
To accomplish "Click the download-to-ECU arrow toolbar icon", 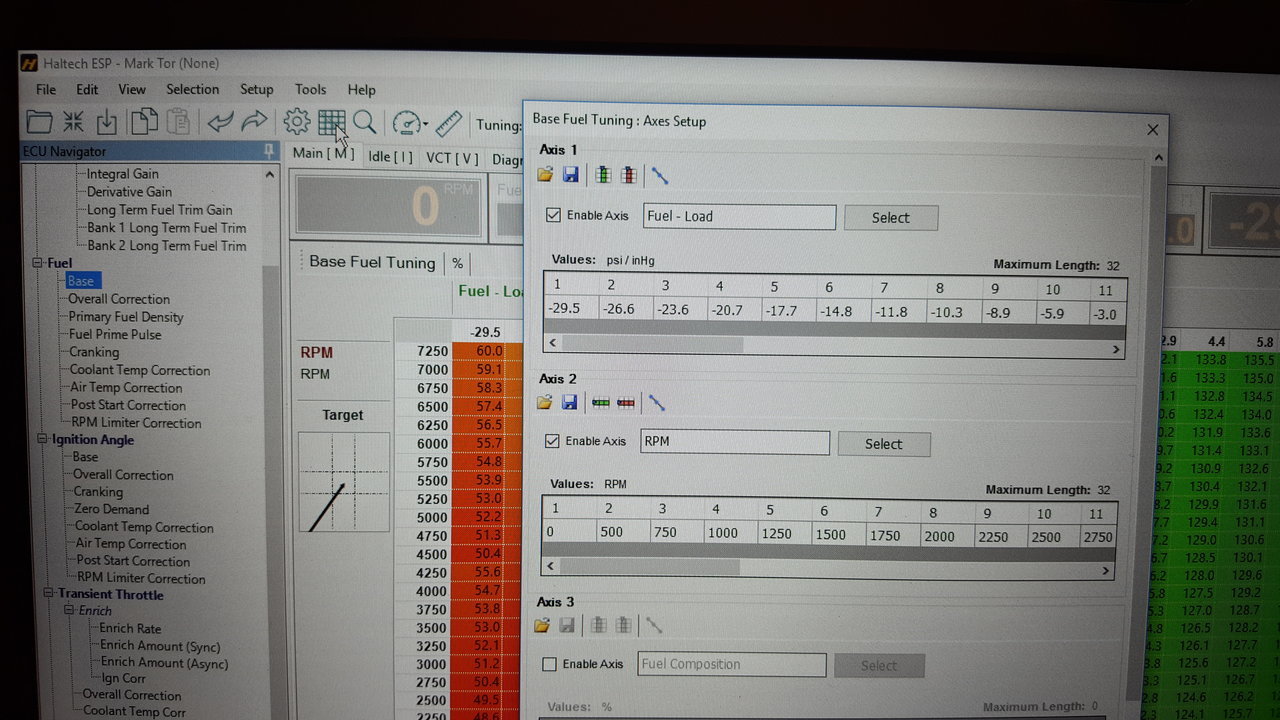I will [x=107, y=122].
